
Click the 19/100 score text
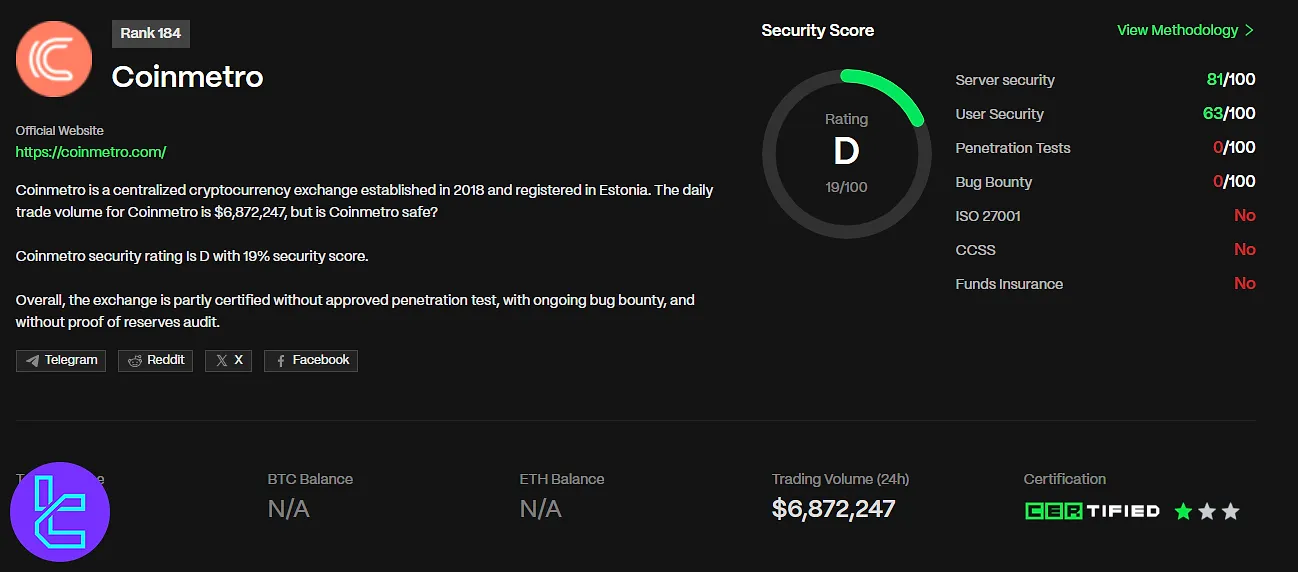click(846, 187)
